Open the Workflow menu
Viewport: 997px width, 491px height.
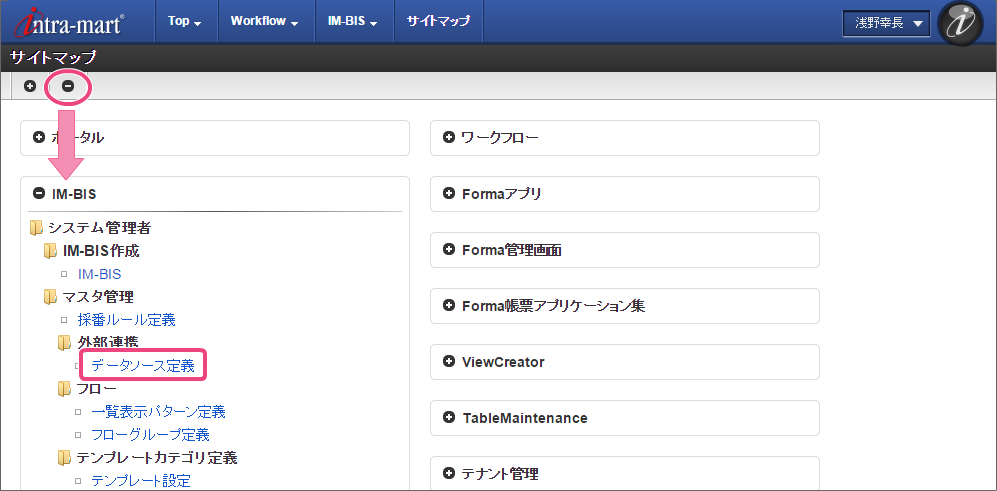coord(264,21)
